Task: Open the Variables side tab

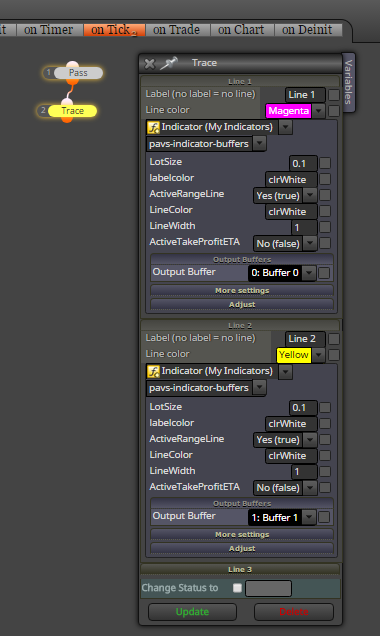Action: (x=348, y=82)
